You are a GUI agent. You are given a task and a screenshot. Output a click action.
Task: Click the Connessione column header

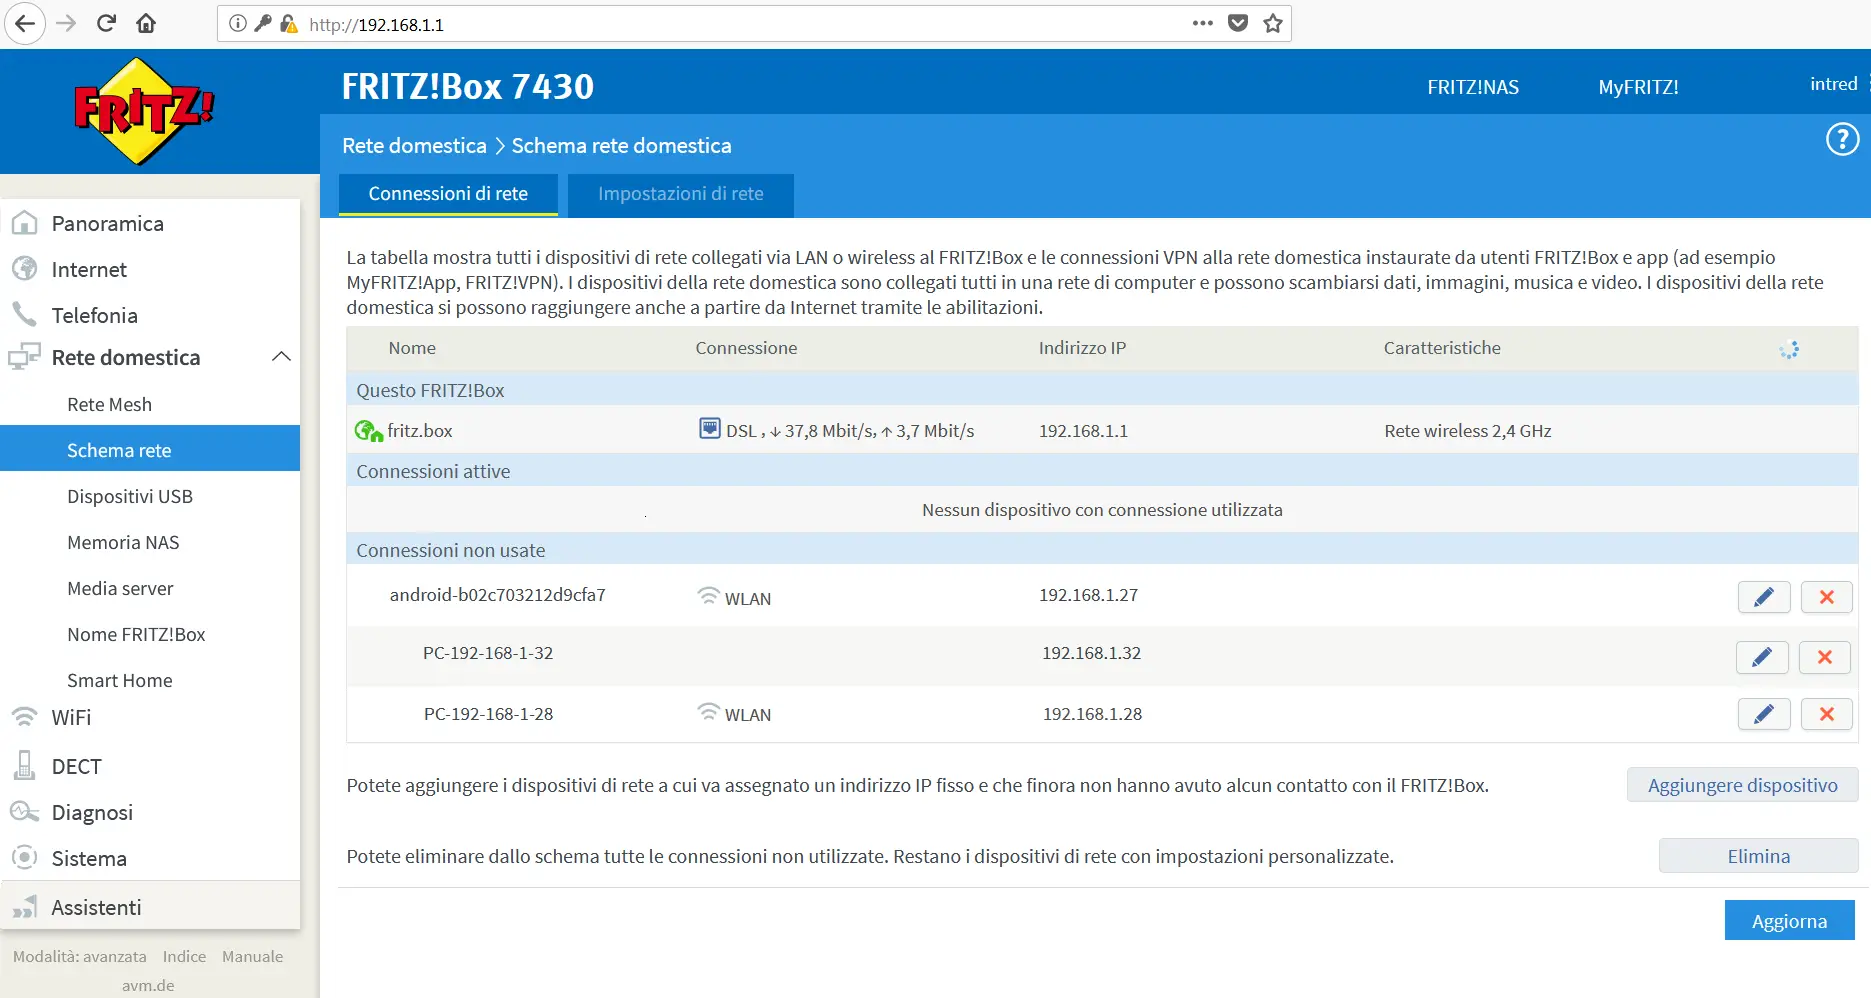(x=746, y=348)
